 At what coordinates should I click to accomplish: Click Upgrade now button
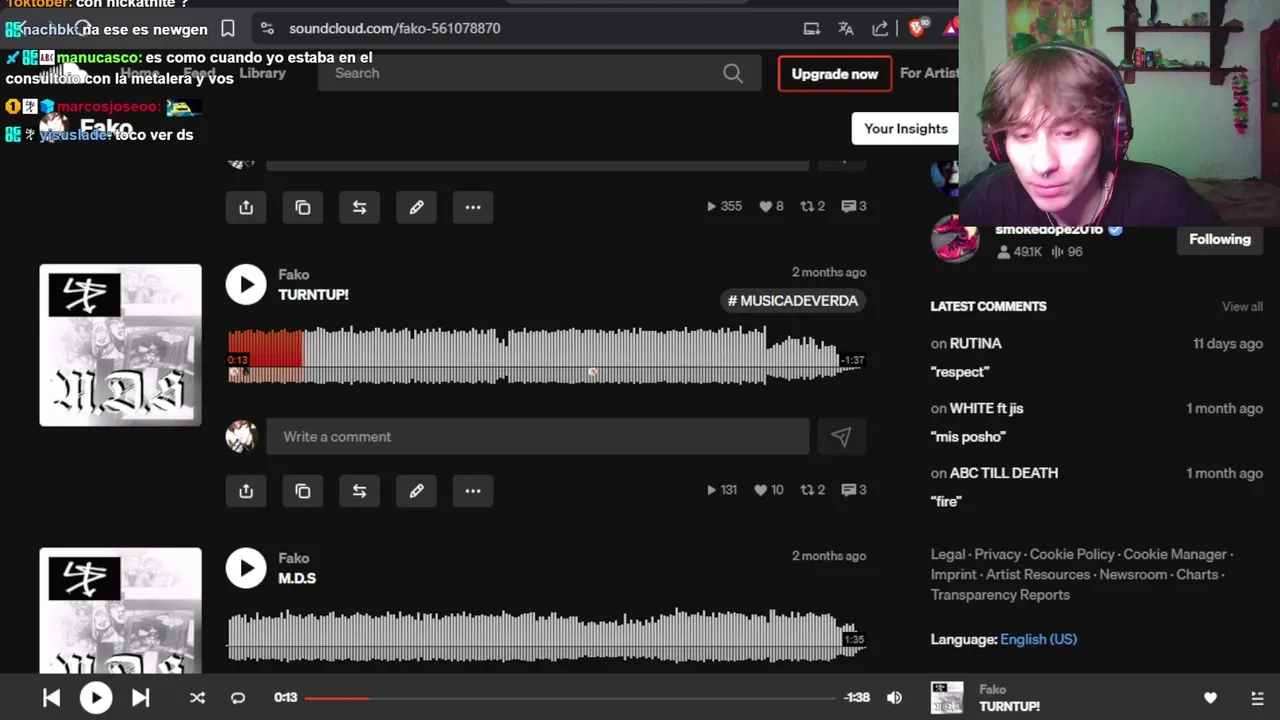pos(835,74)
